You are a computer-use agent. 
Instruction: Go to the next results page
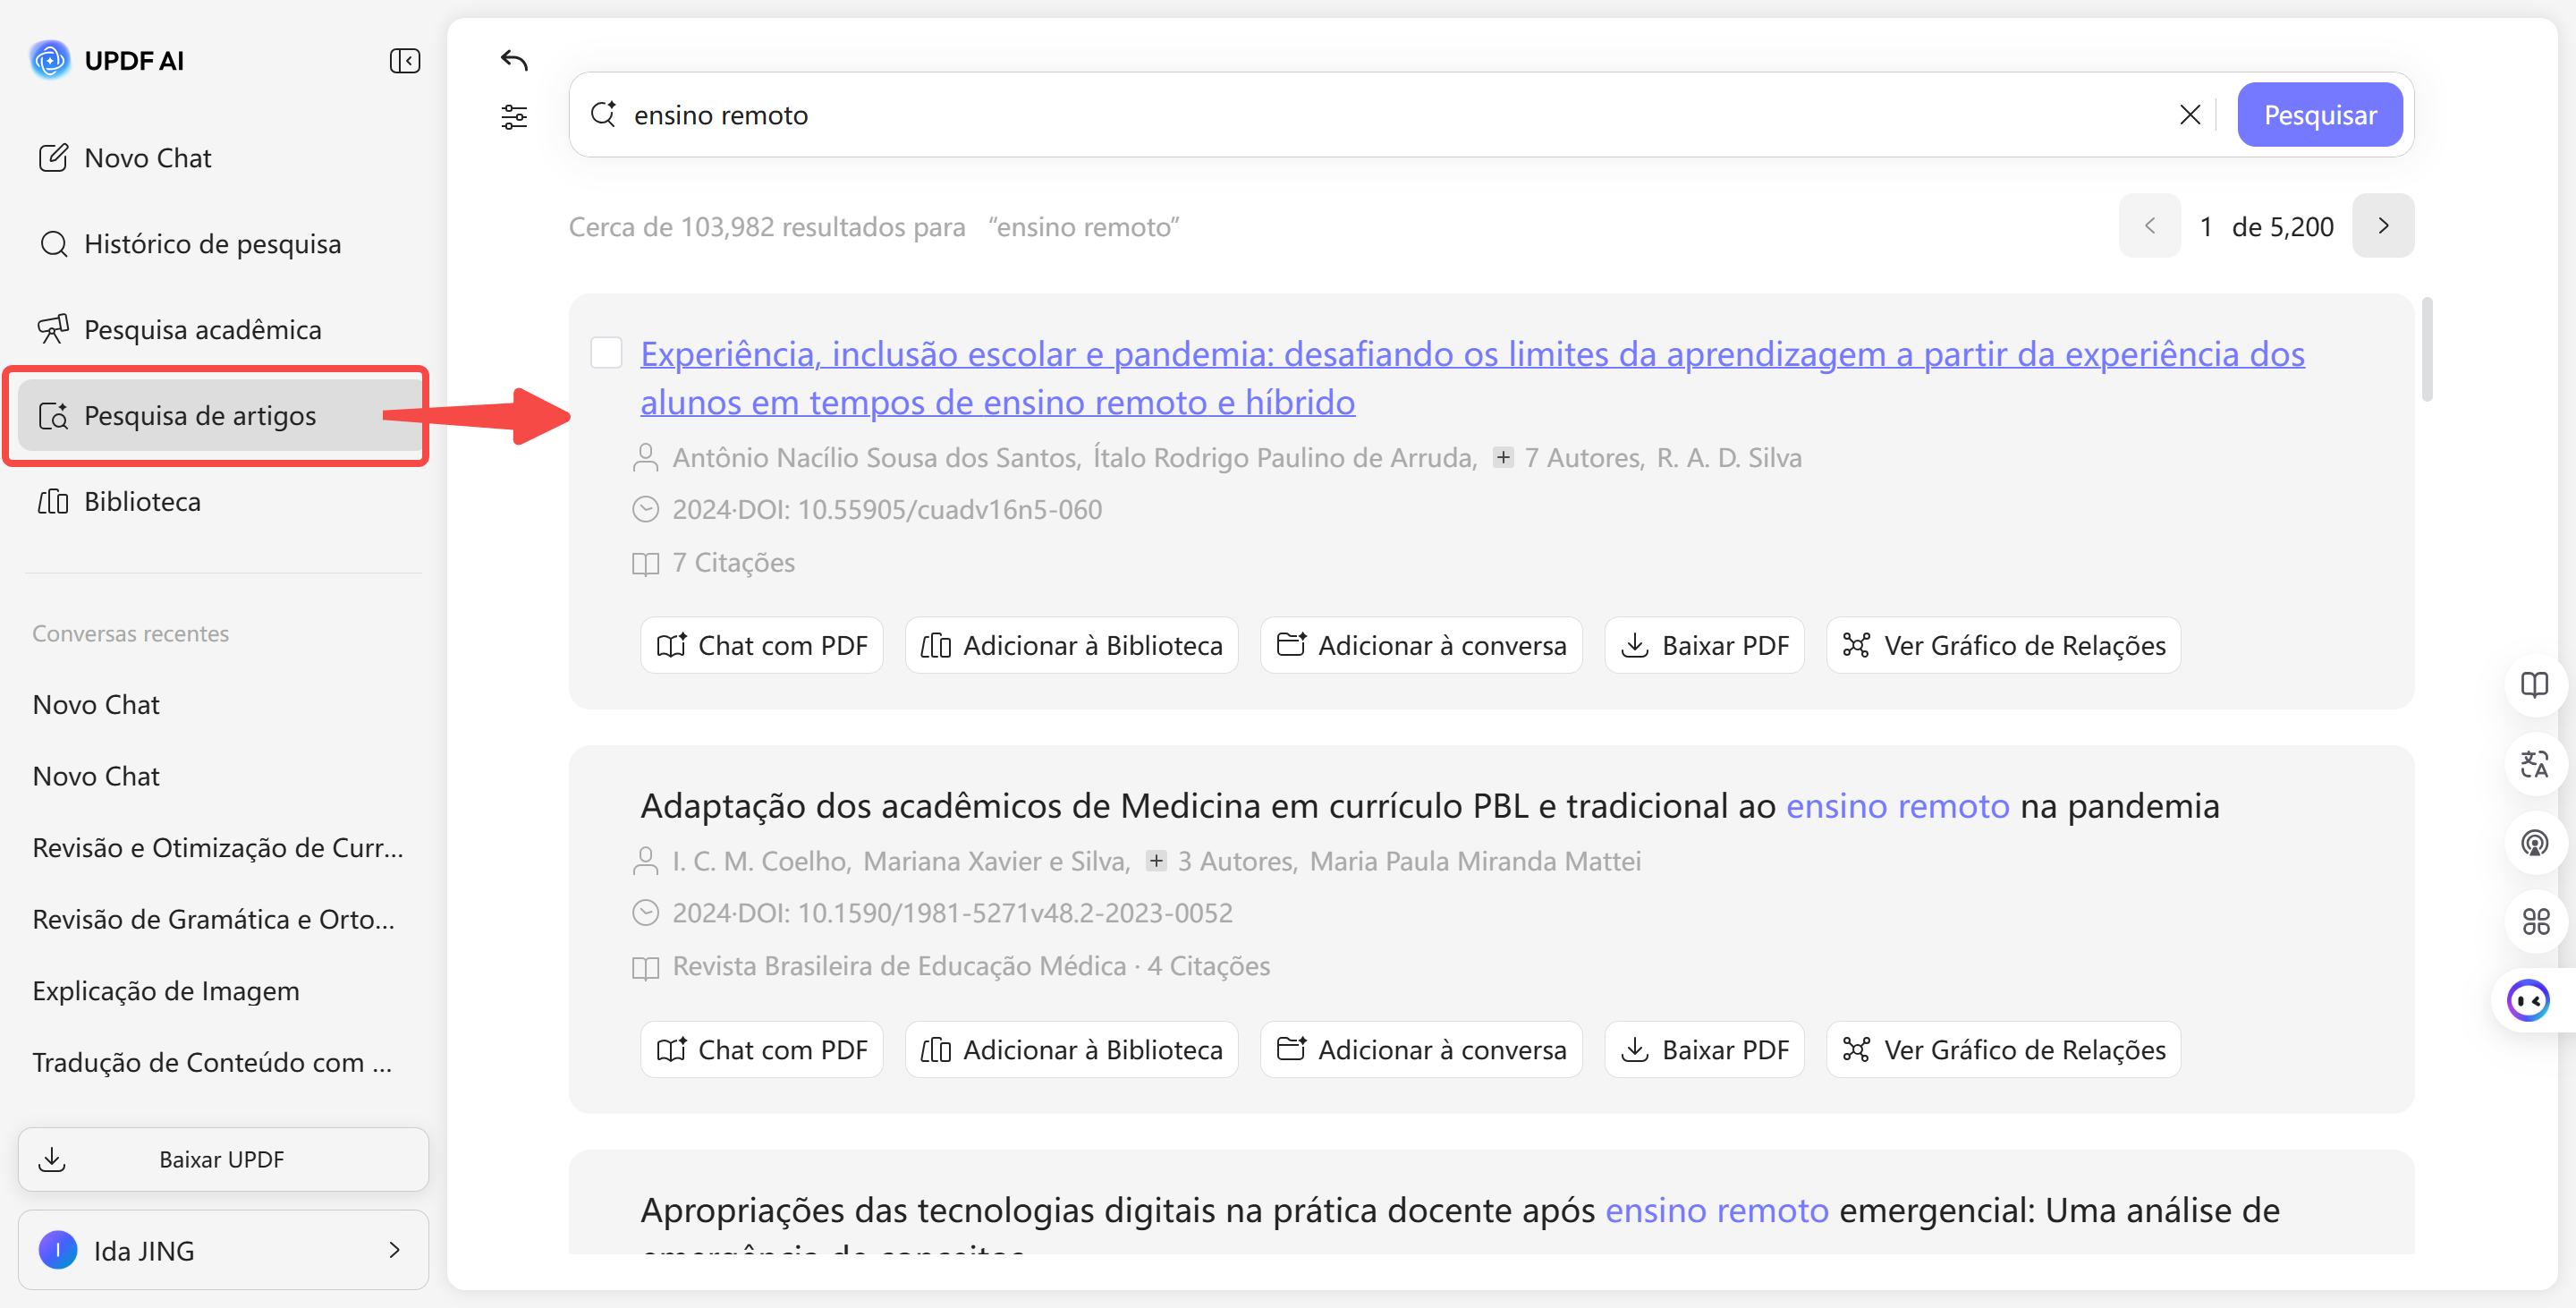2383,226
